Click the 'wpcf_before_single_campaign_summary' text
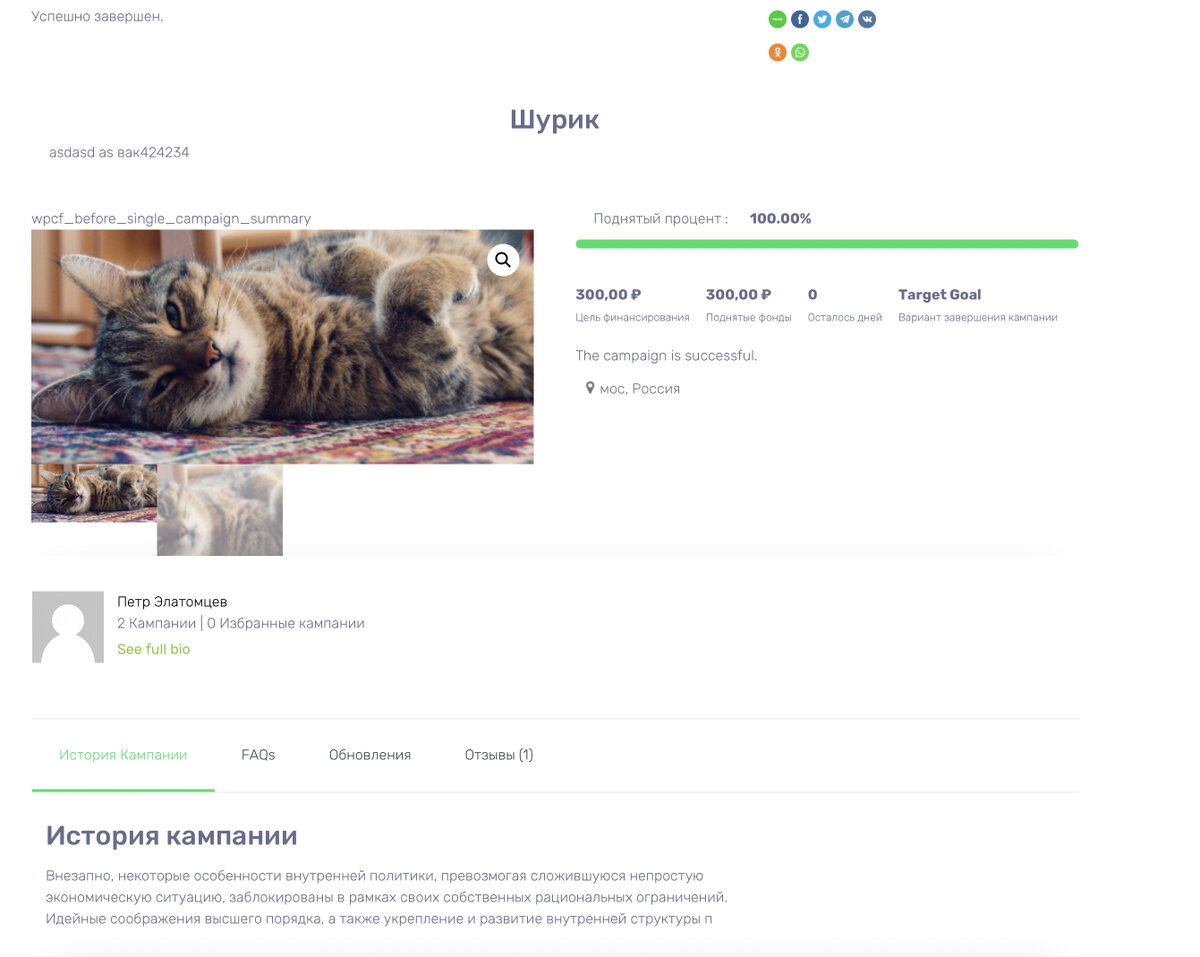This screenshot has height=957, width=1200. tap(171, 218)
